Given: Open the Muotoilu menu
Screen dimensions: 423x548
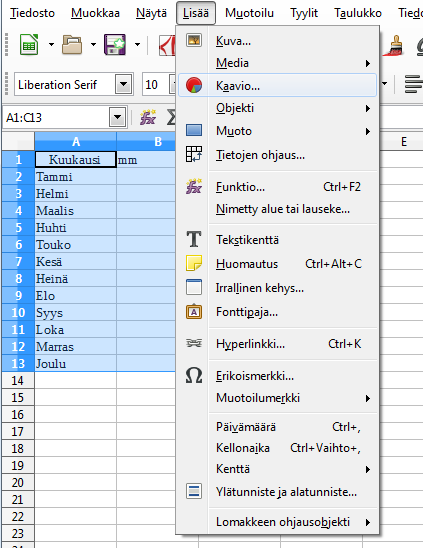Looking at the screenshot, I should point(249,13).
